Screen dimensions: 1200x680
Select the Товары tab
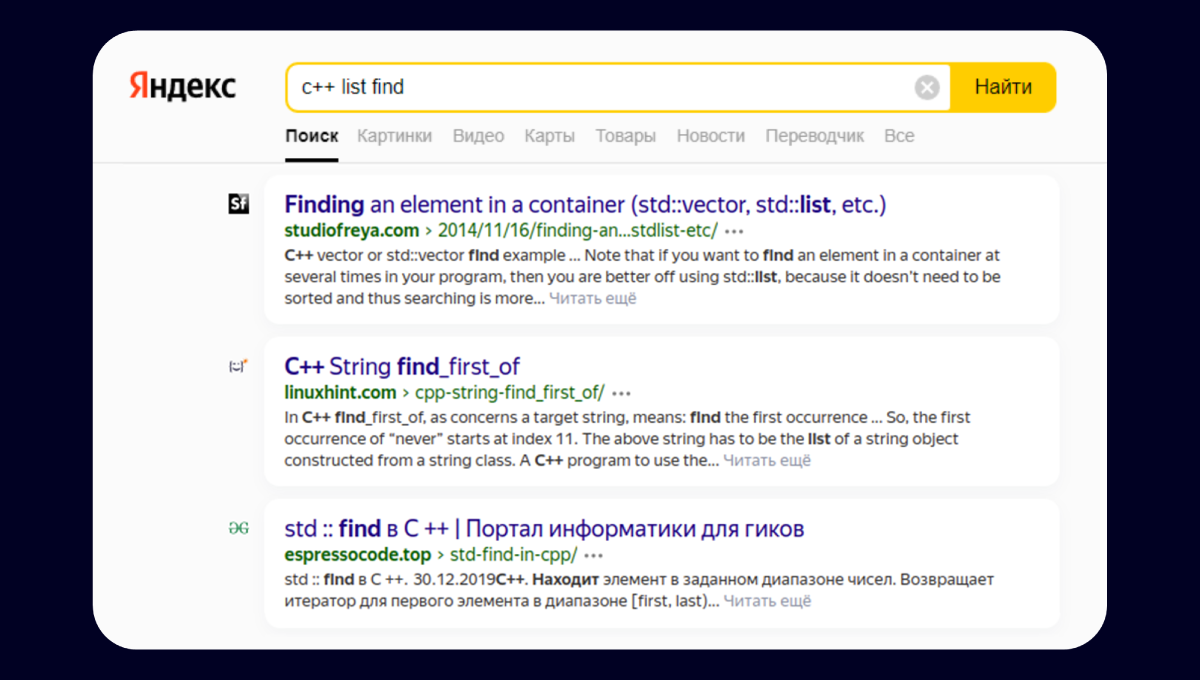(x=626, y=136)
